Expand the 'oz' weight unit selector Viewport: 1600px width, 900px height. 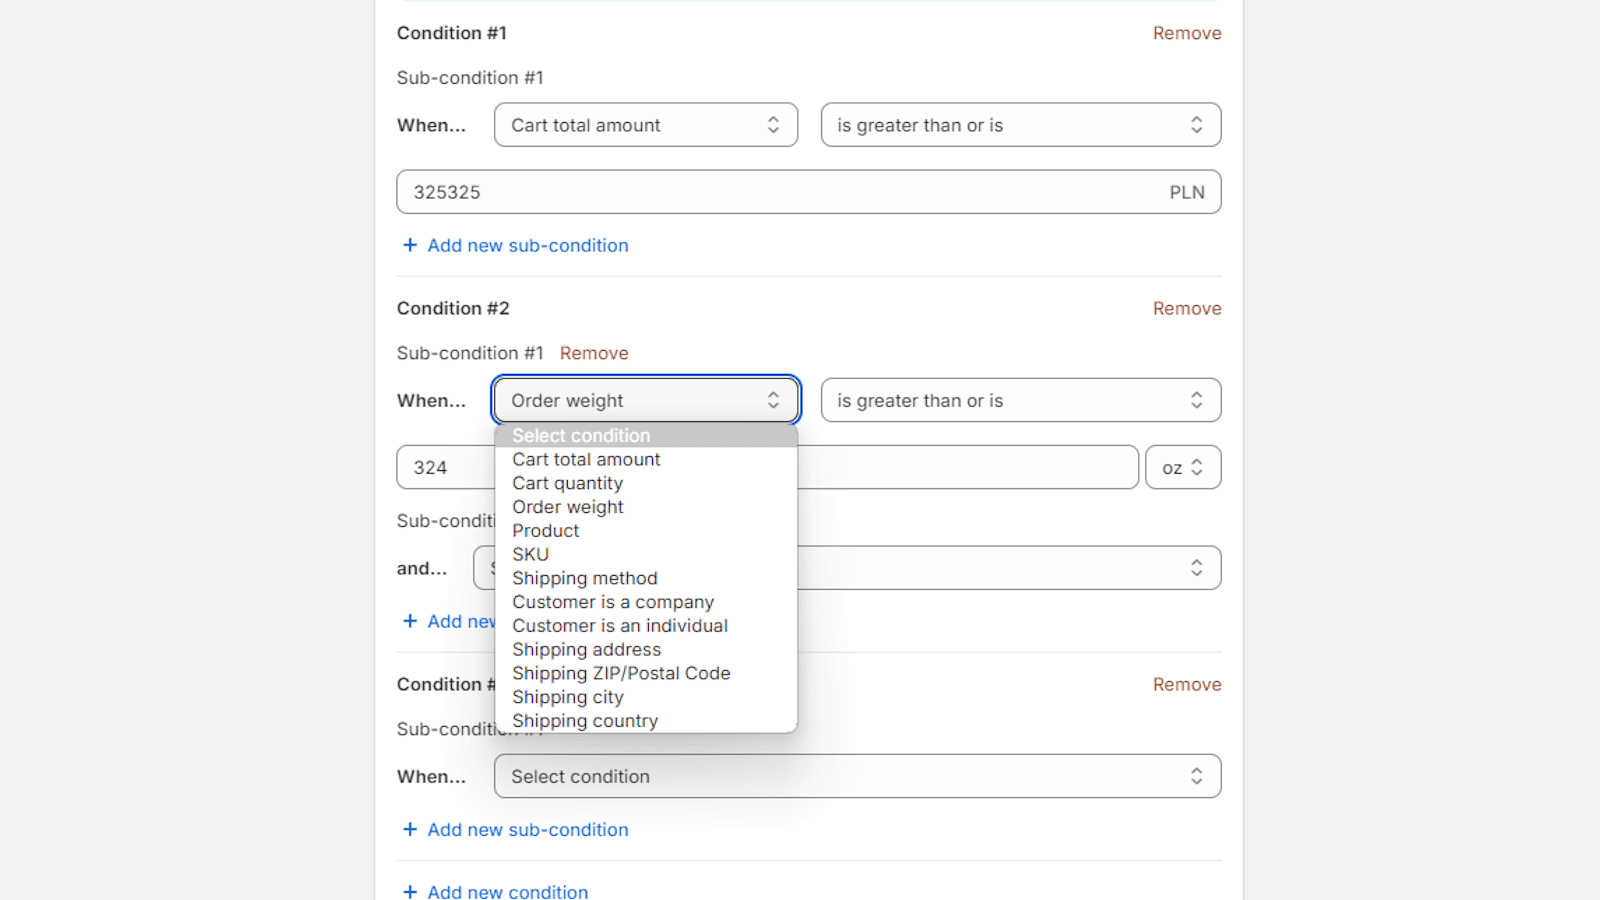[x=1182, y=468]
